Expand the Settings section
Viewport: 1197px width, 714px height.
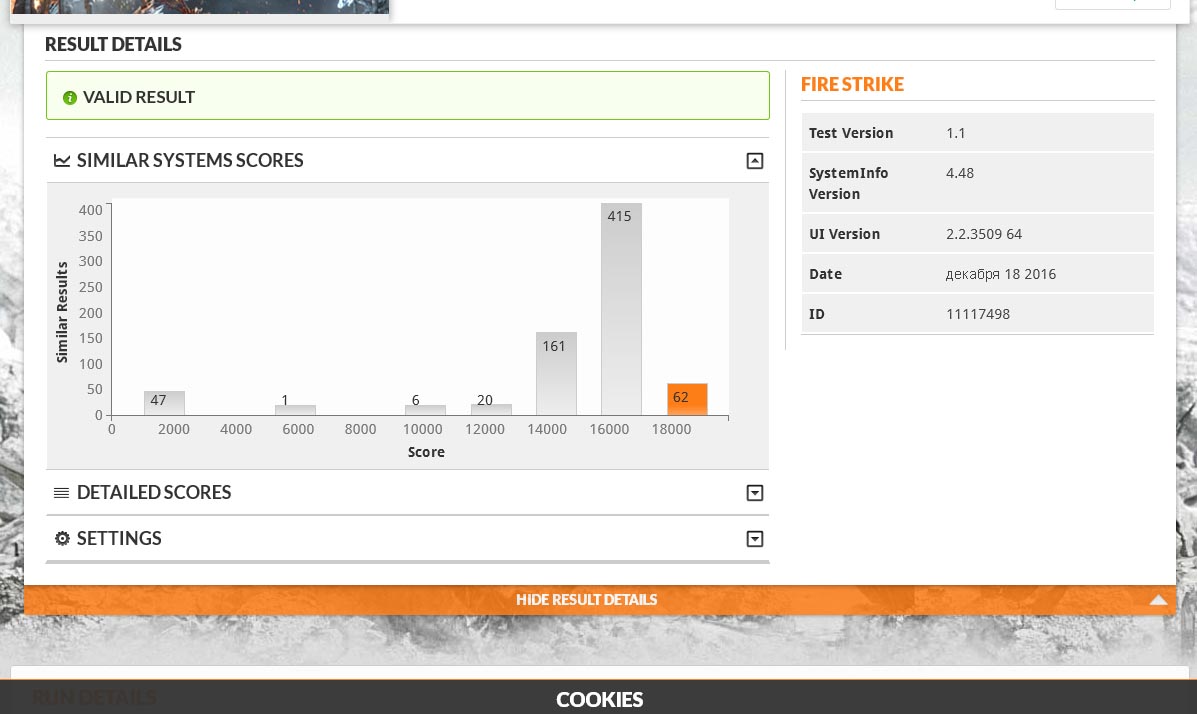(754, 539)
